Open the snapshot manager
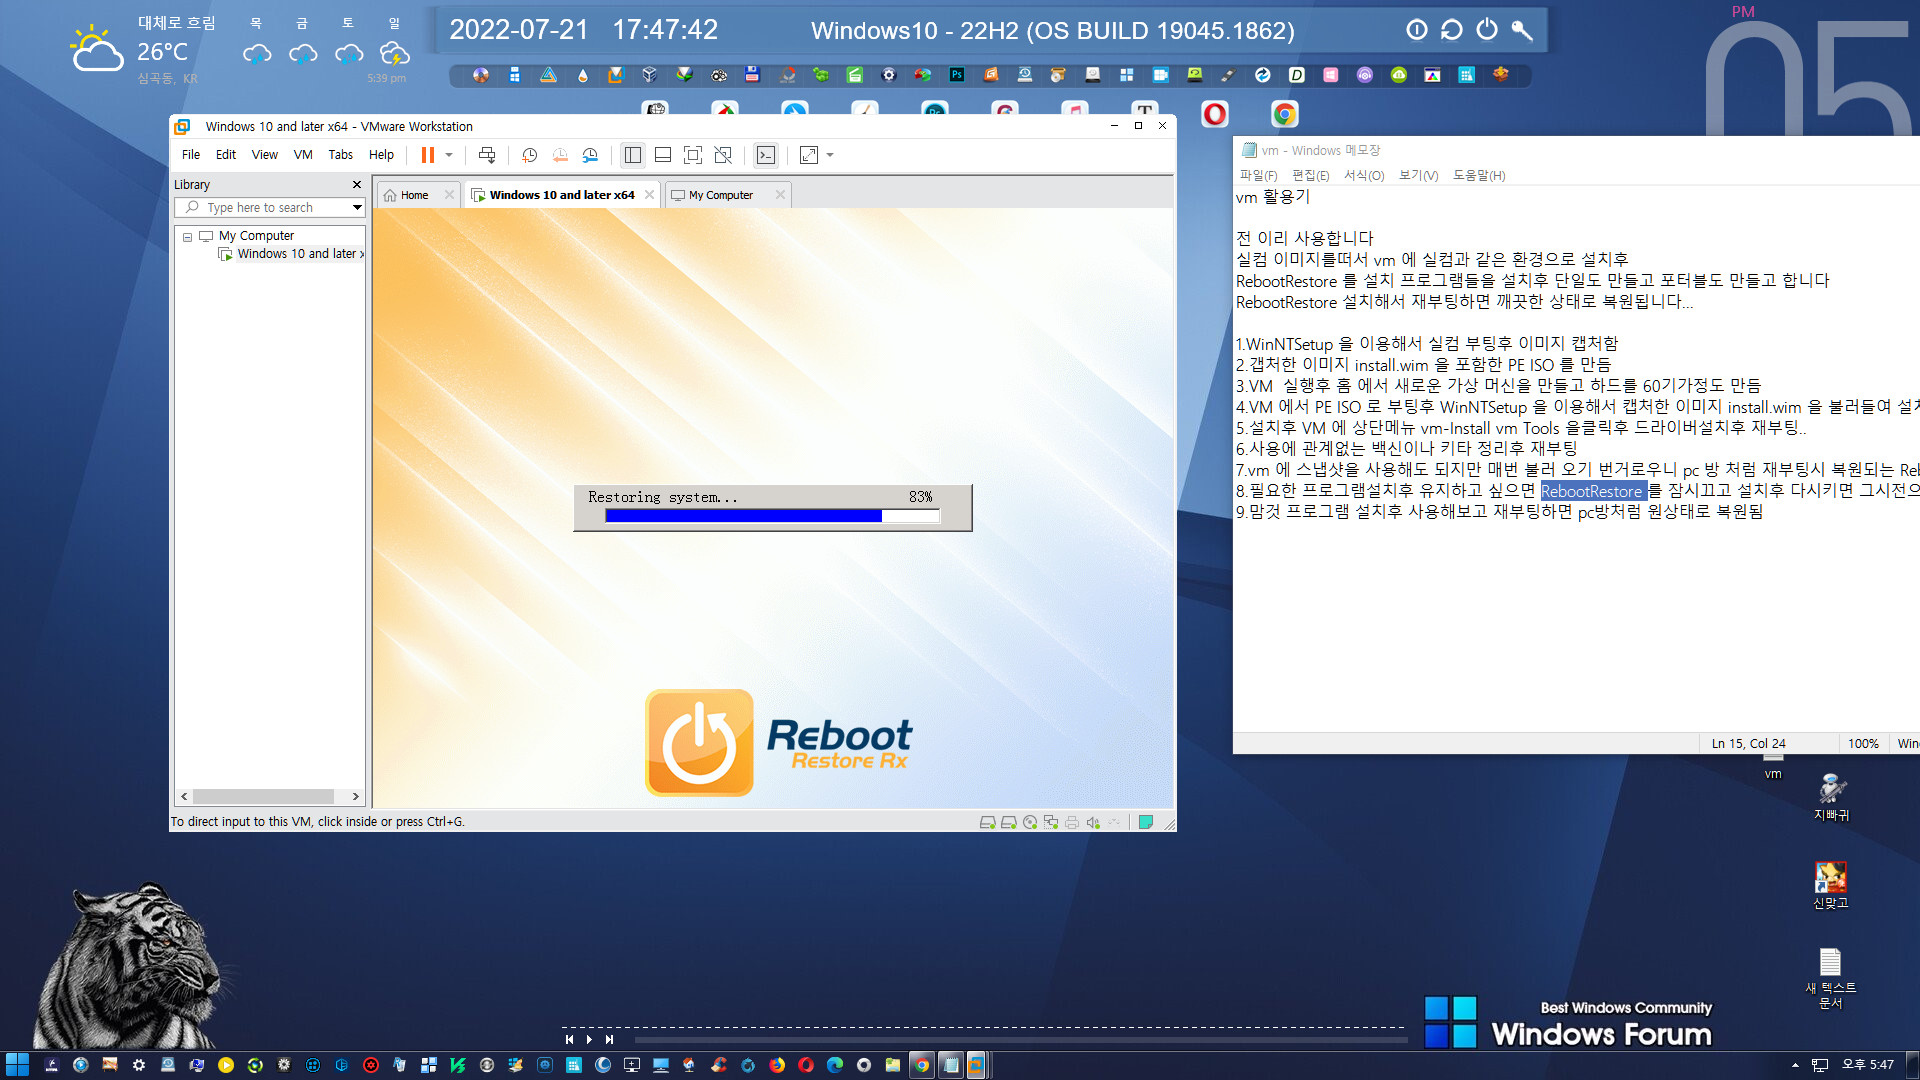Image resolution: width=1920 pixels, height=1080 pixels. [590, 155]
